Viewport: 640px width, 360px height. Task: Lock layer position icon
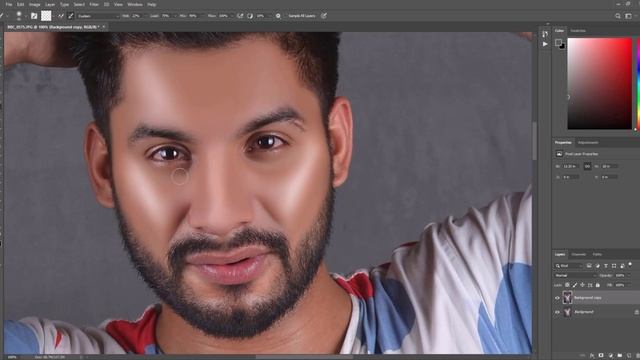pyautogui.click(x=582, y=285)
